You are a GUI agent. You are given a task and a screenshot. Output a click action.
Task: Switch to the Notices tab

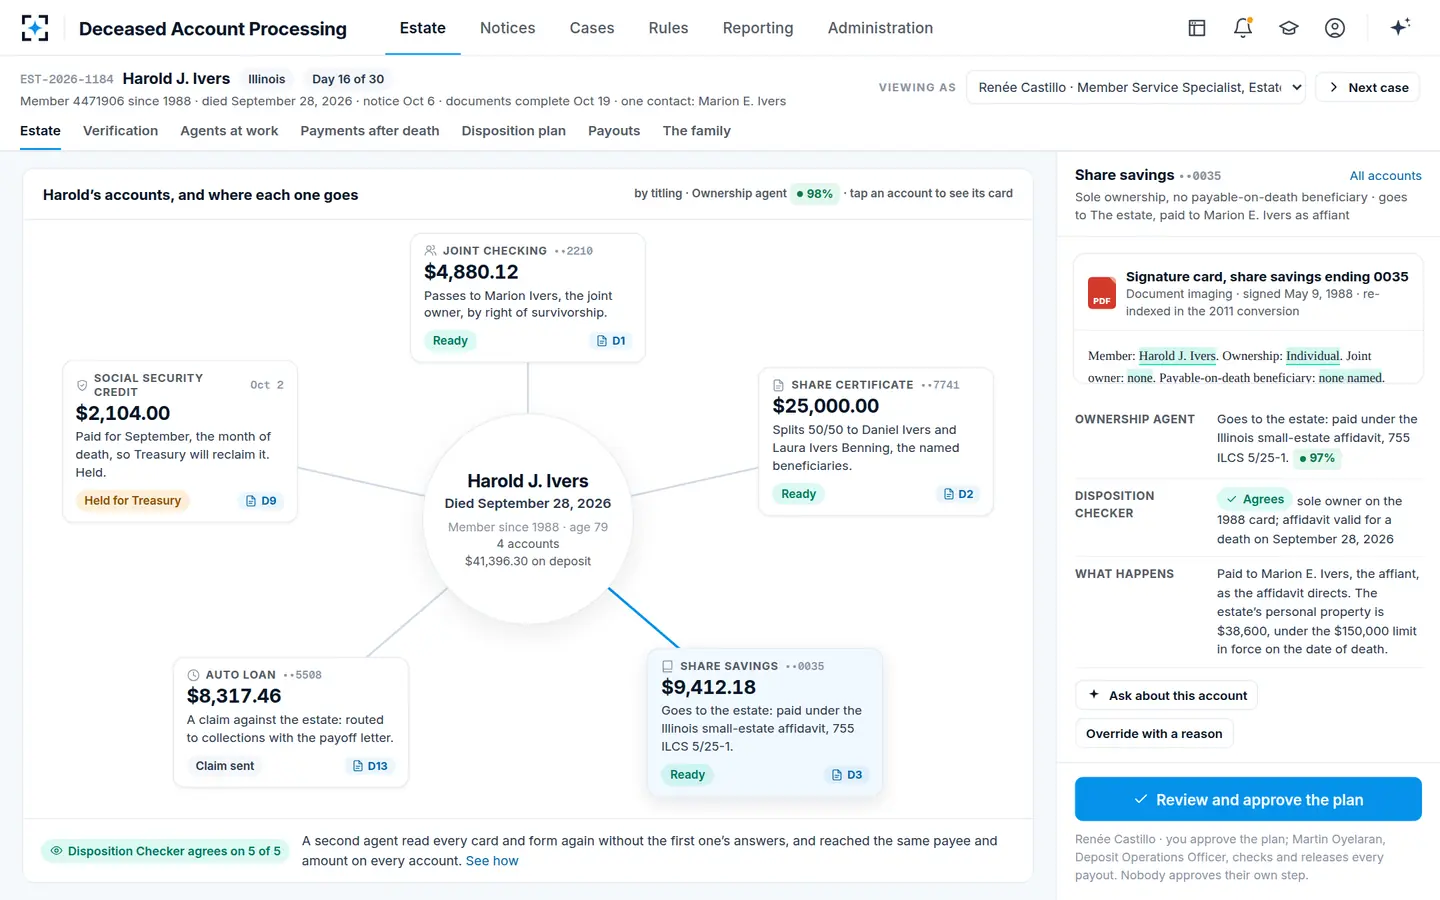coord(507,28)
